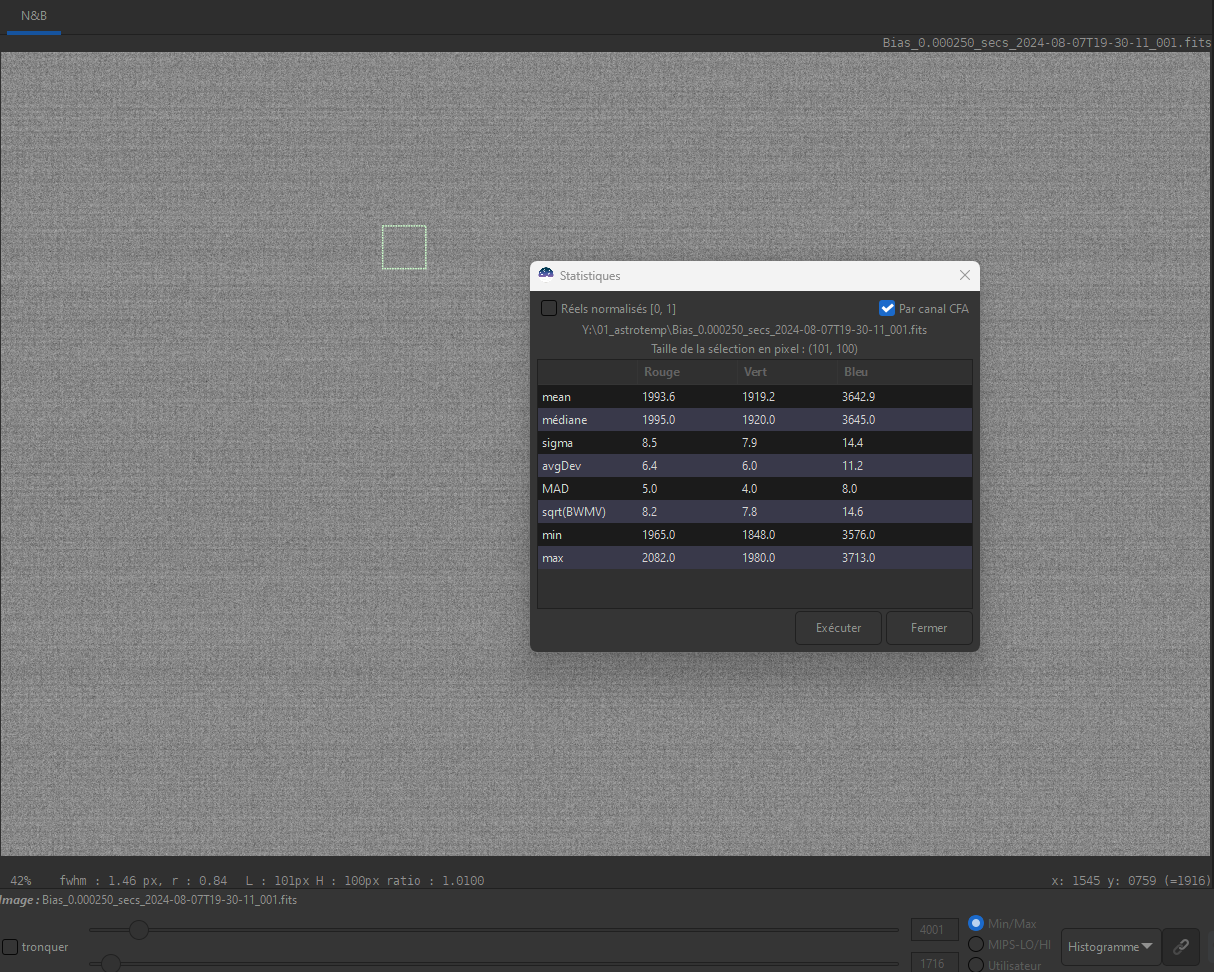Click the Rouge avgDev value 6.4
This screenshot has width=1214, height=972.
coord(649,466)
